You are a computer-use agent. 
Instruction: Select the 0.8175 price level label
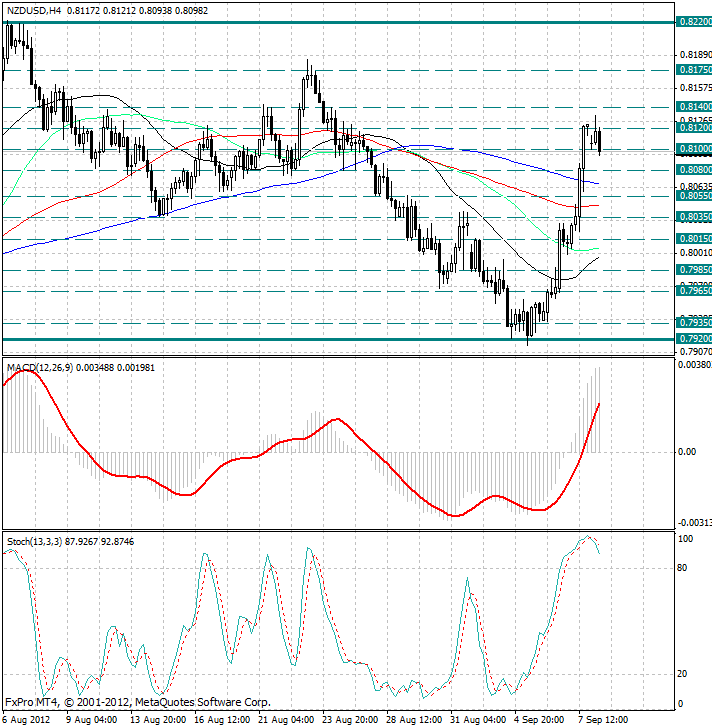[x=694, y=70]
